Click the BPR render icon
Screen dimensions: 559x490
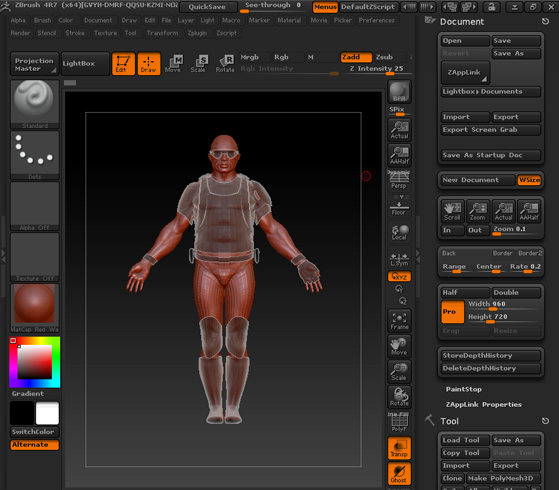(x=399, y=91)
